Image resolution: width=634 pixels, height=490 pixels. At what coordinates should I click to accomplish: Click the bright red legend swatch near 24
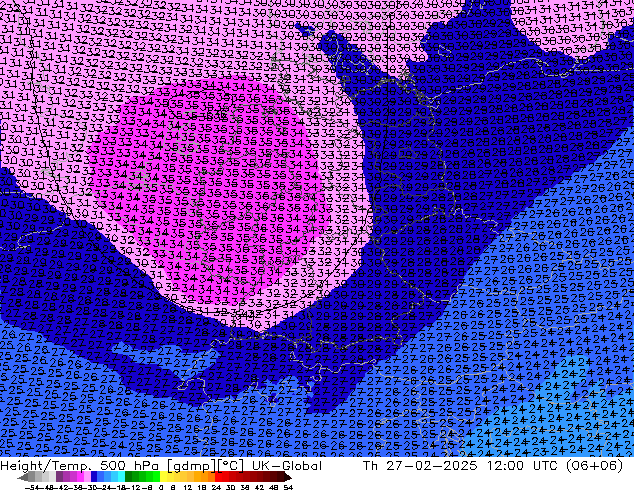click(219, 477)
